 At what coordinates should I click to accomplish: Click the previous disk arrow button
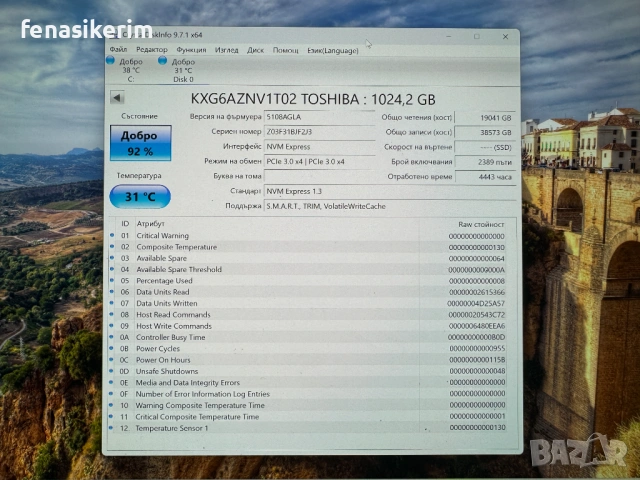point(117,98)
